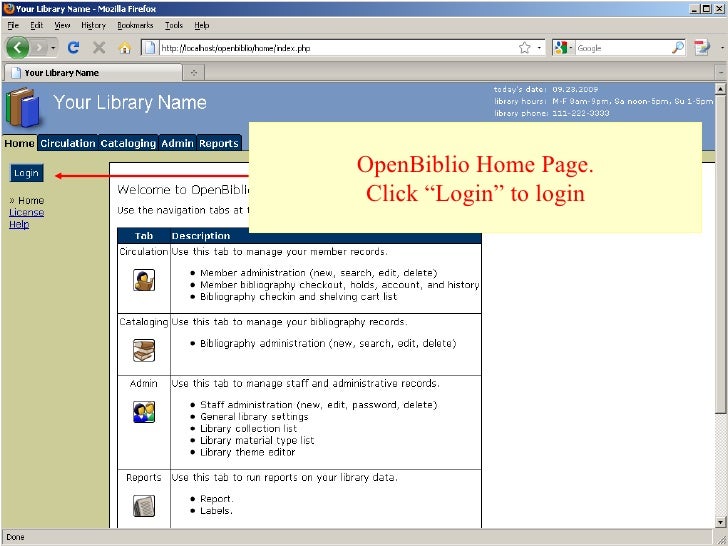Screen dimensions: 728x546
Task: Click the page scrollbar up arrow
Action: point(721,89)
